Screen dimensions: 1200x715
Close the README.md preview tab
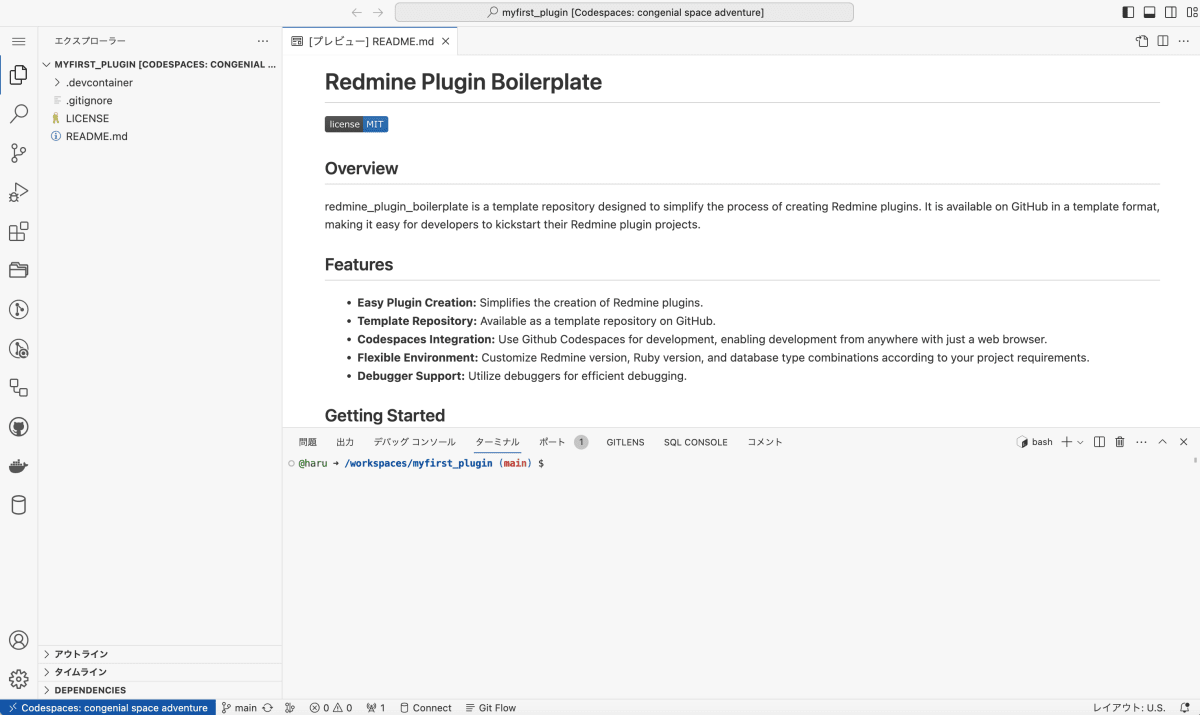tap(446, 41)
